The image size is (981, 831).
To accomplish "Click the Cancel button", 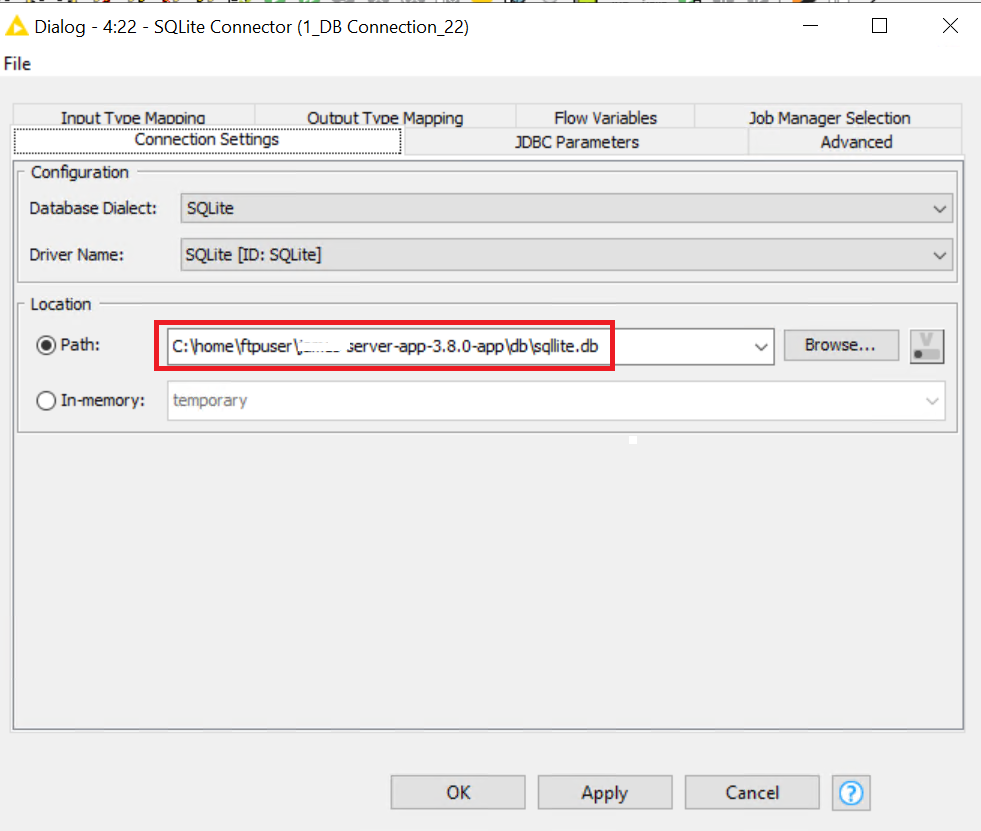I will tap(752, 793).
